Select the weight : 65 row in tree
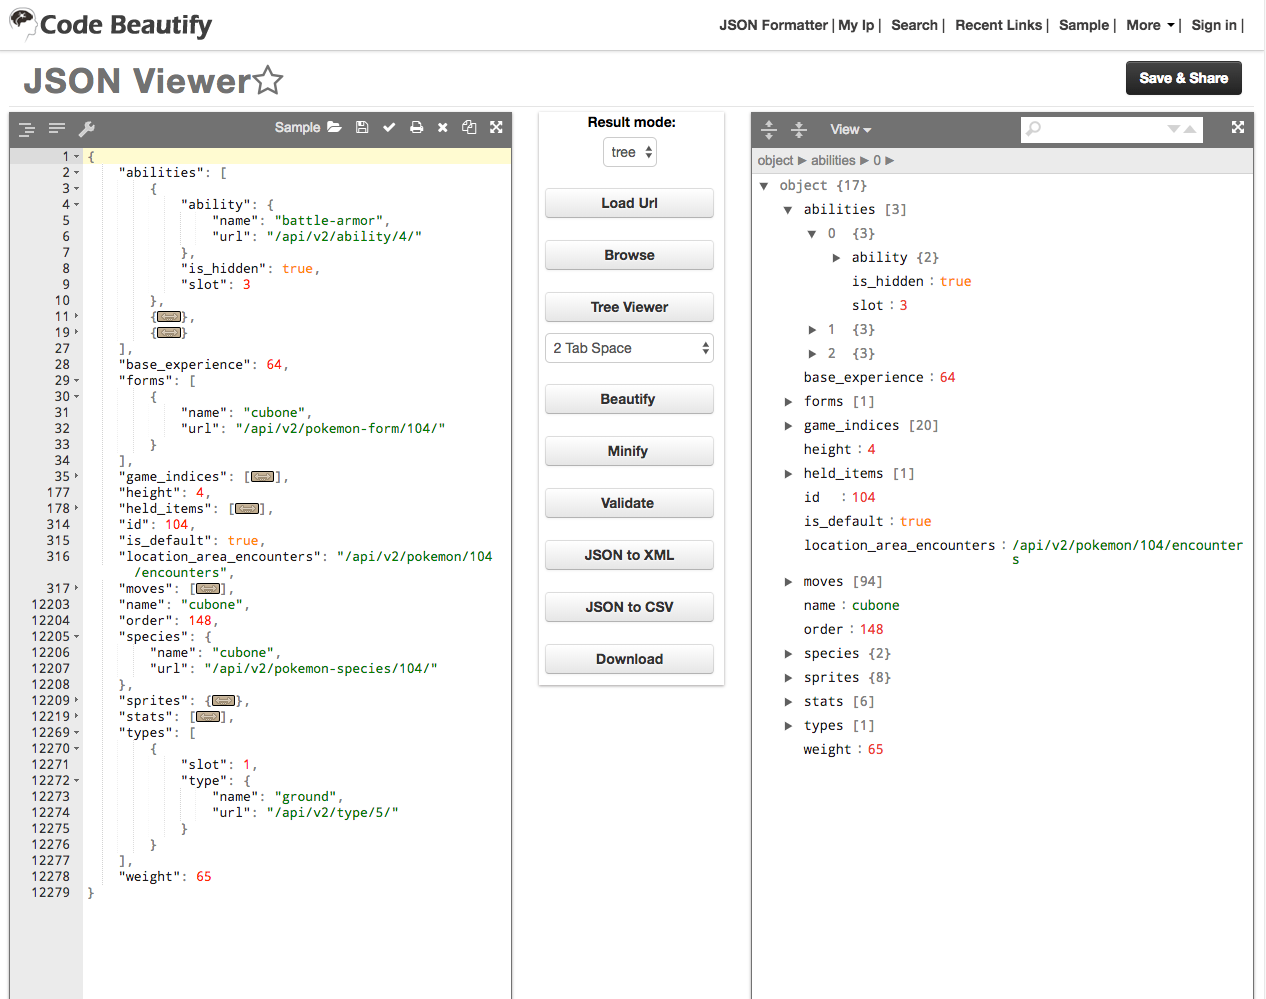 [843, 750]
